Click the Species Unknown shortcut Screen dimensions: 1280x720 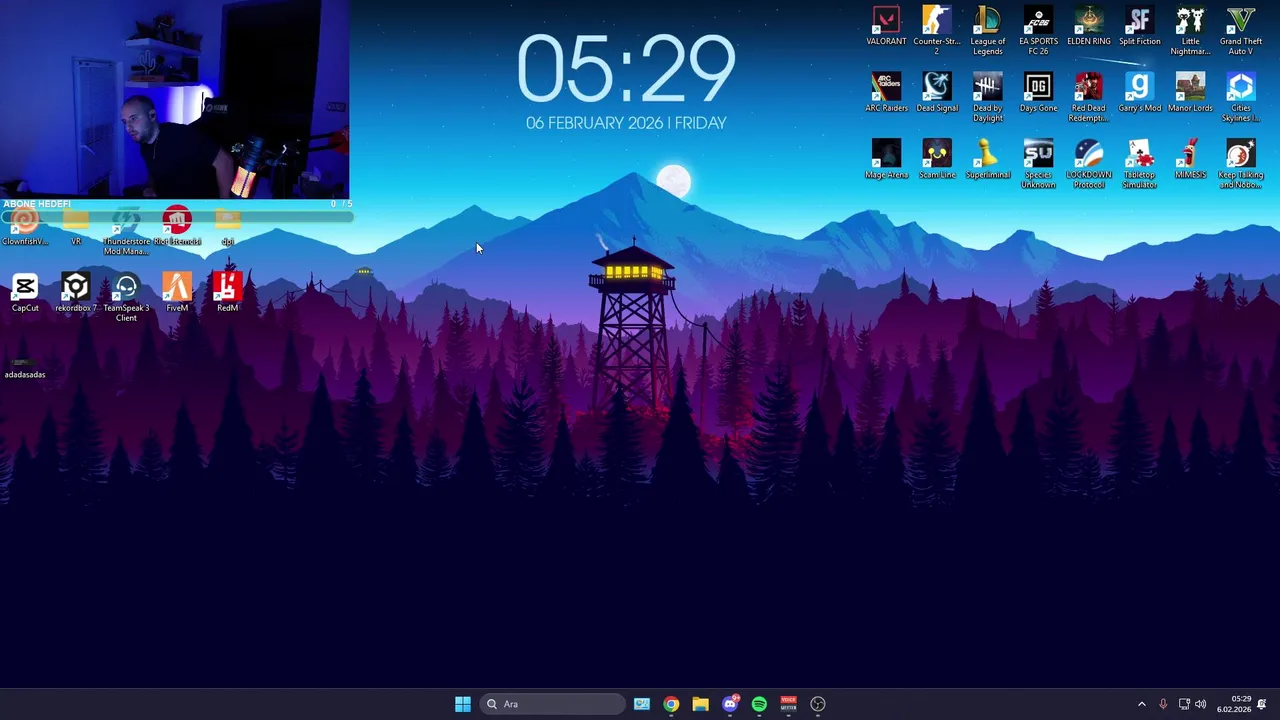[x=1038, y=165]
